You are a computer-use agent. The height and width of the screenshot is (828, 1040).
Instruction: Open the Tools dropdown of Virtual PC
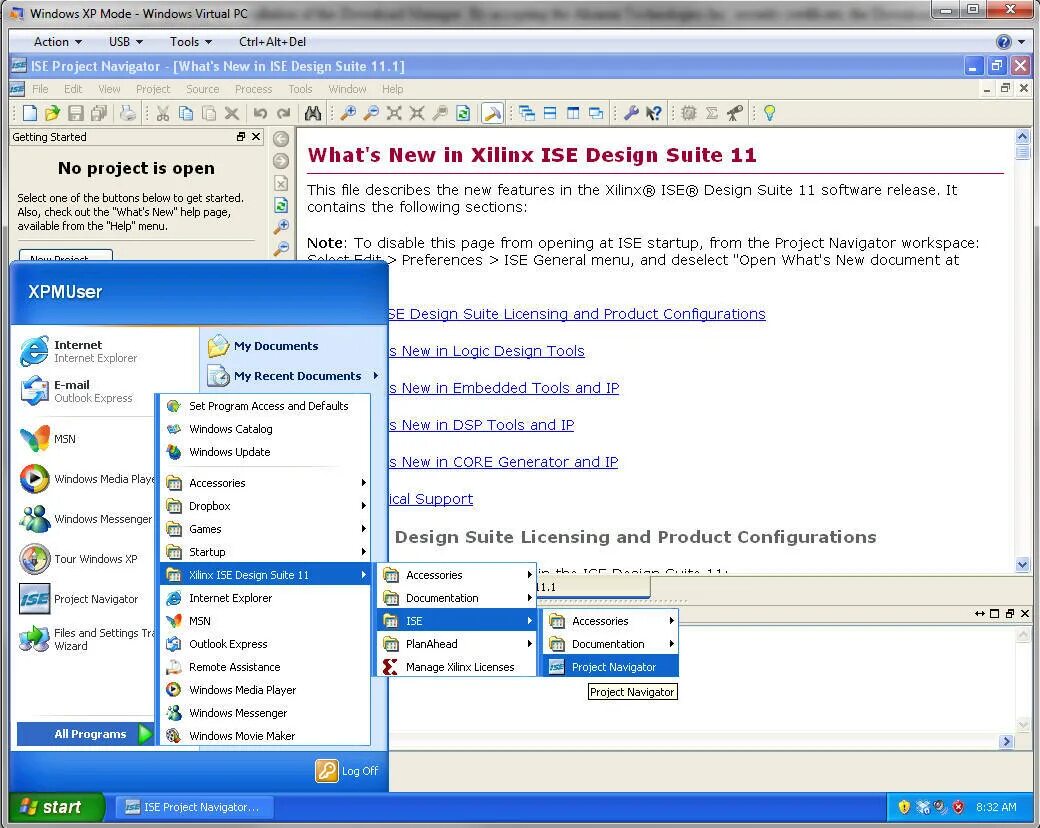click(191, 42)
